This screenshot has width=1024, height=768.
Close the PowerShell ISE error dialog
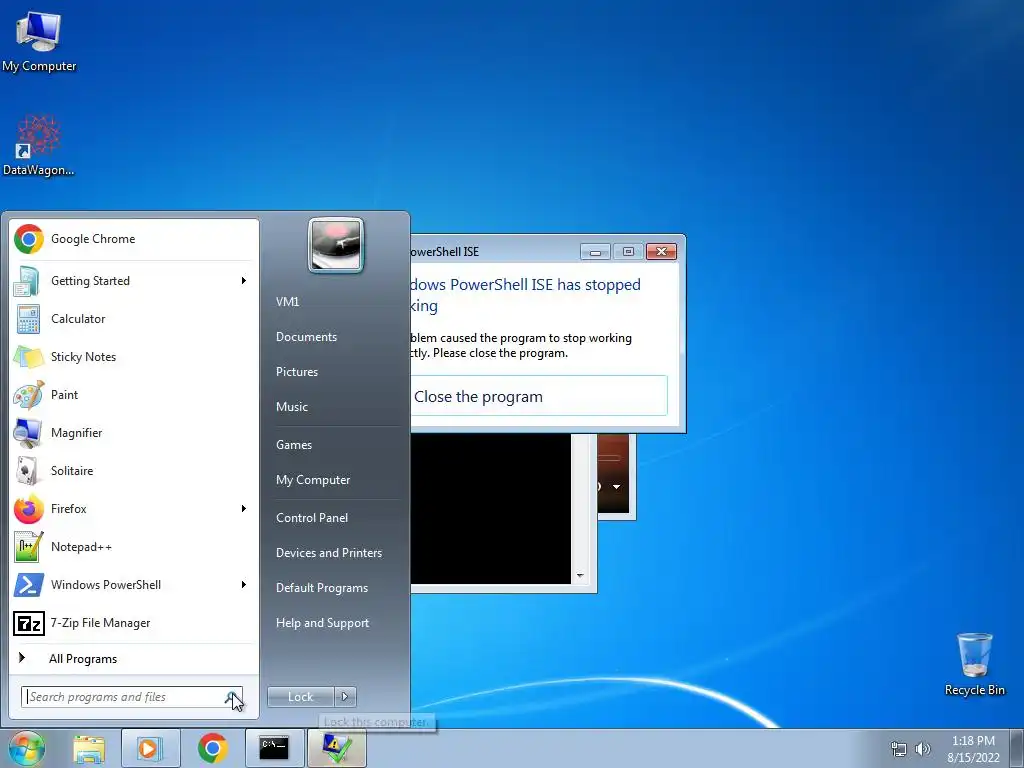click(x=661, y=251)
